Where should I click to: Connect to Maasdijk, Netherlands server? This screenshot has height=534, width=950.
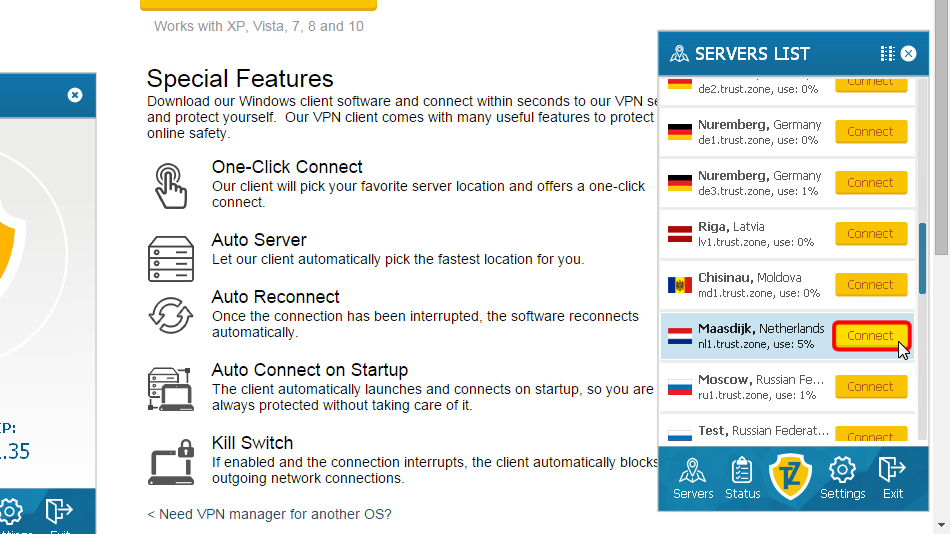point(870,336)
